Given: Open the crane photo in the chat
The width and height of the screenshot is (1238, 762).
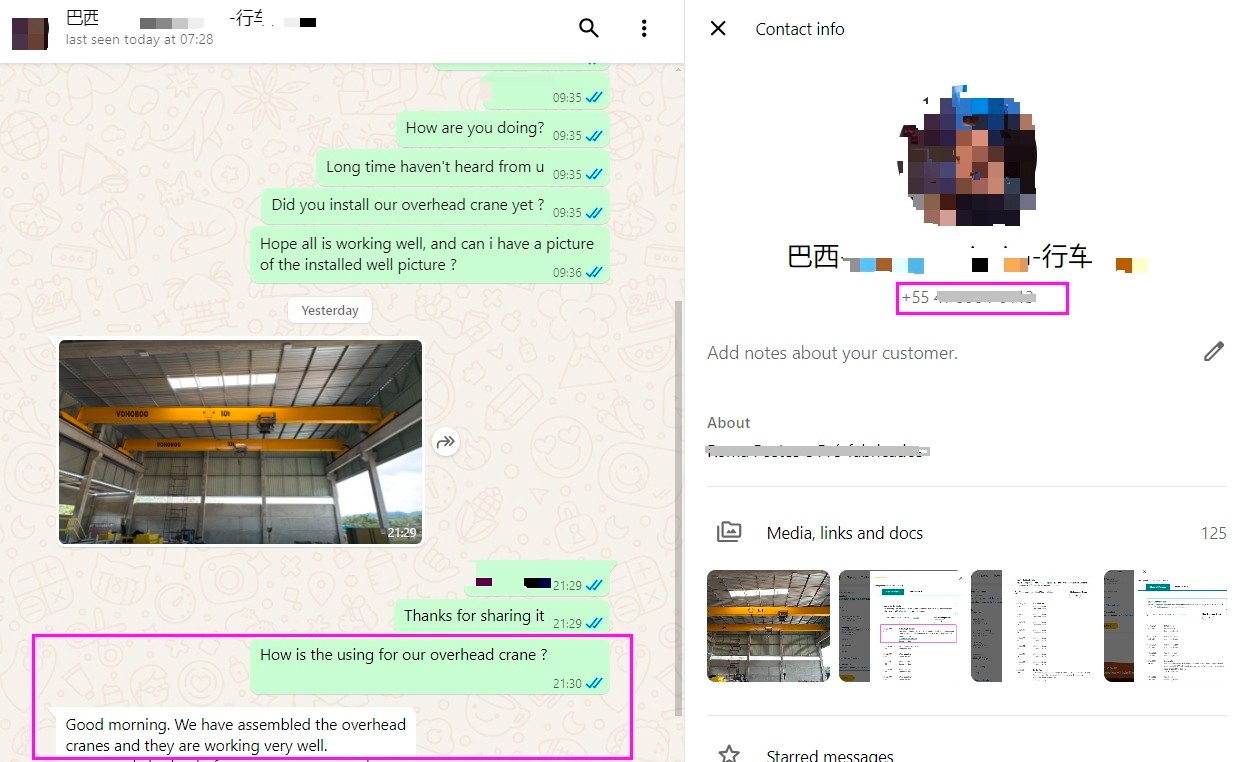Looking at the screenshot, I should [240, 442].
